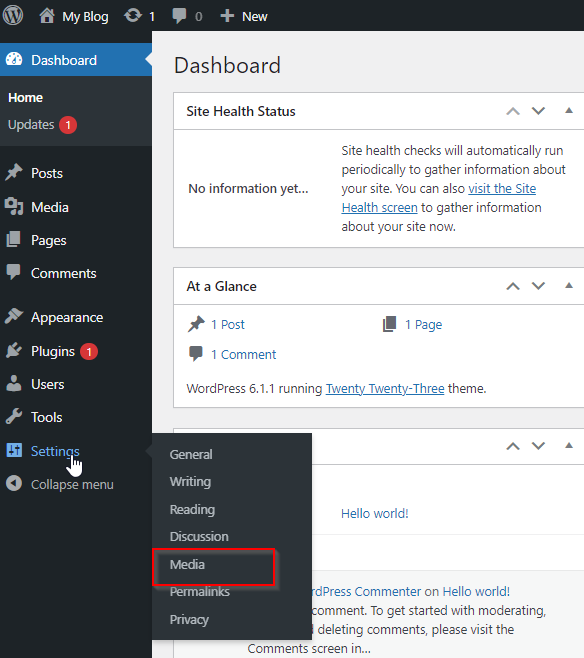Open the Twenty Twenty-Three theme link

click(x=385, y=389)
